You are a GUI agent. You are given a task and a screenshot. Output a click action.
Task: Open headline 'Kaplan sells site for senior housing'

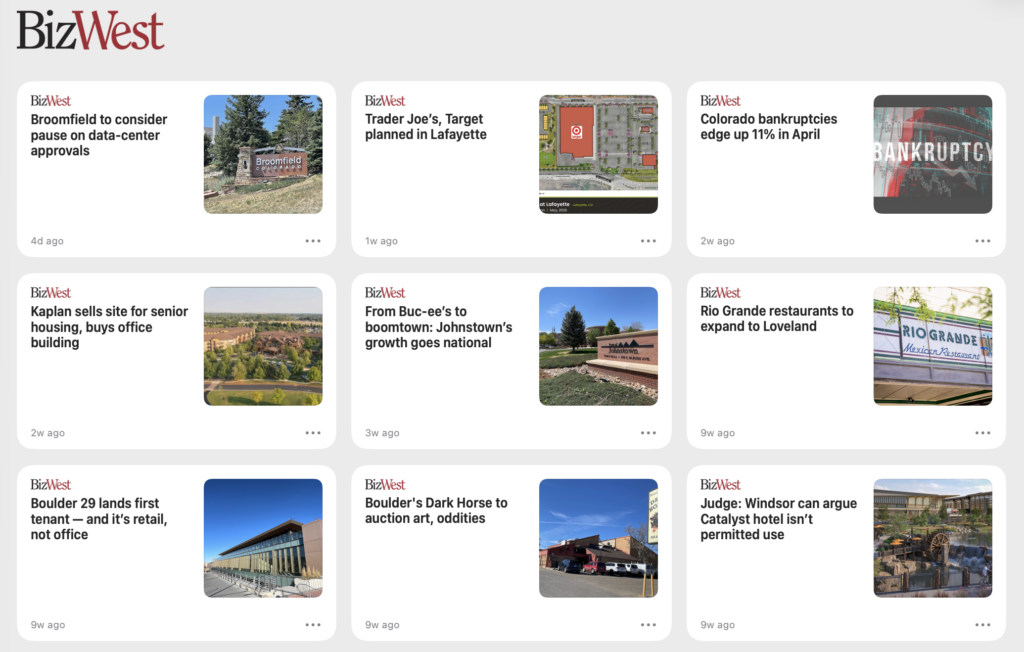(109, 327)
